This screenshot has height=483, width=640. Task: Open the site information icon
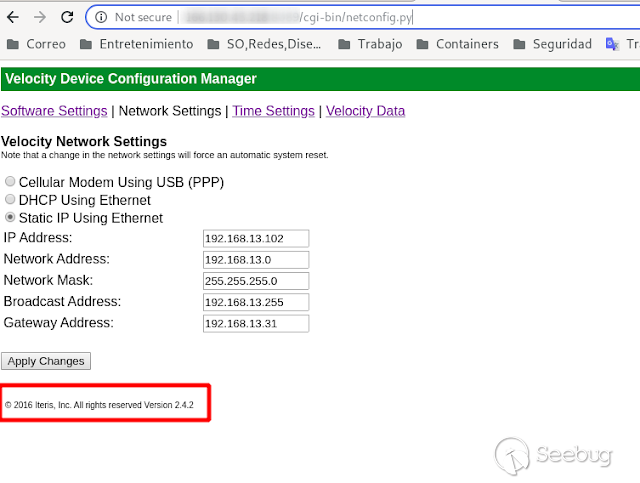(x=101, y=17)
